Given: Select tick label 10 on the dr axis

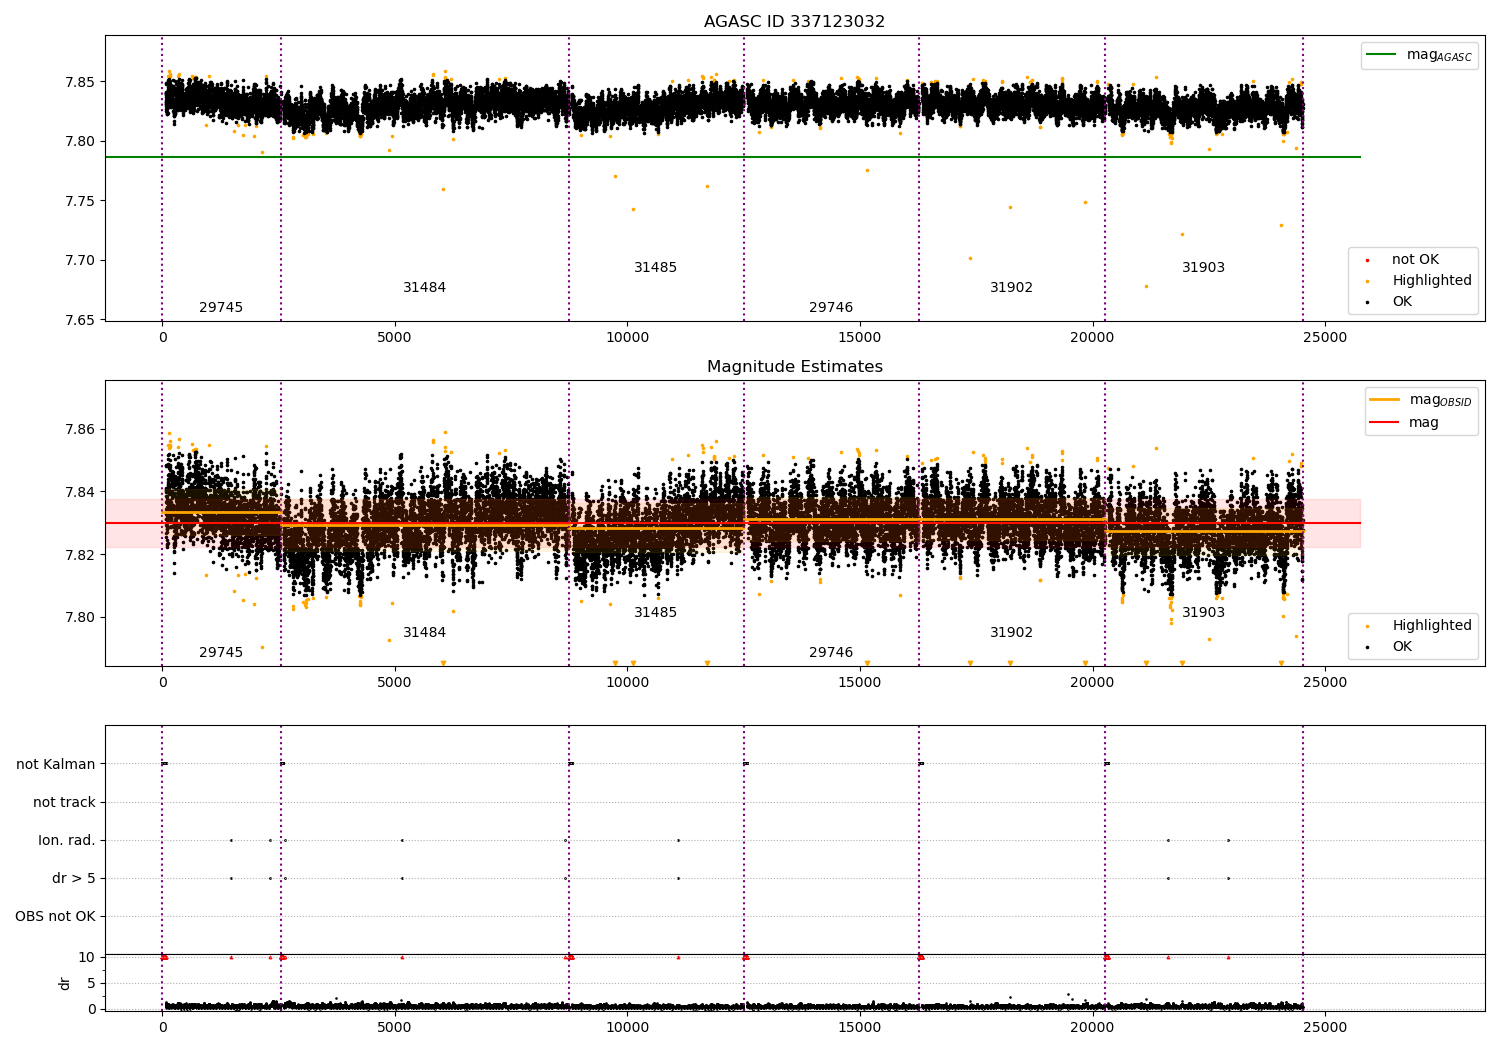Looking at the screenshot, I should [87, 957].
